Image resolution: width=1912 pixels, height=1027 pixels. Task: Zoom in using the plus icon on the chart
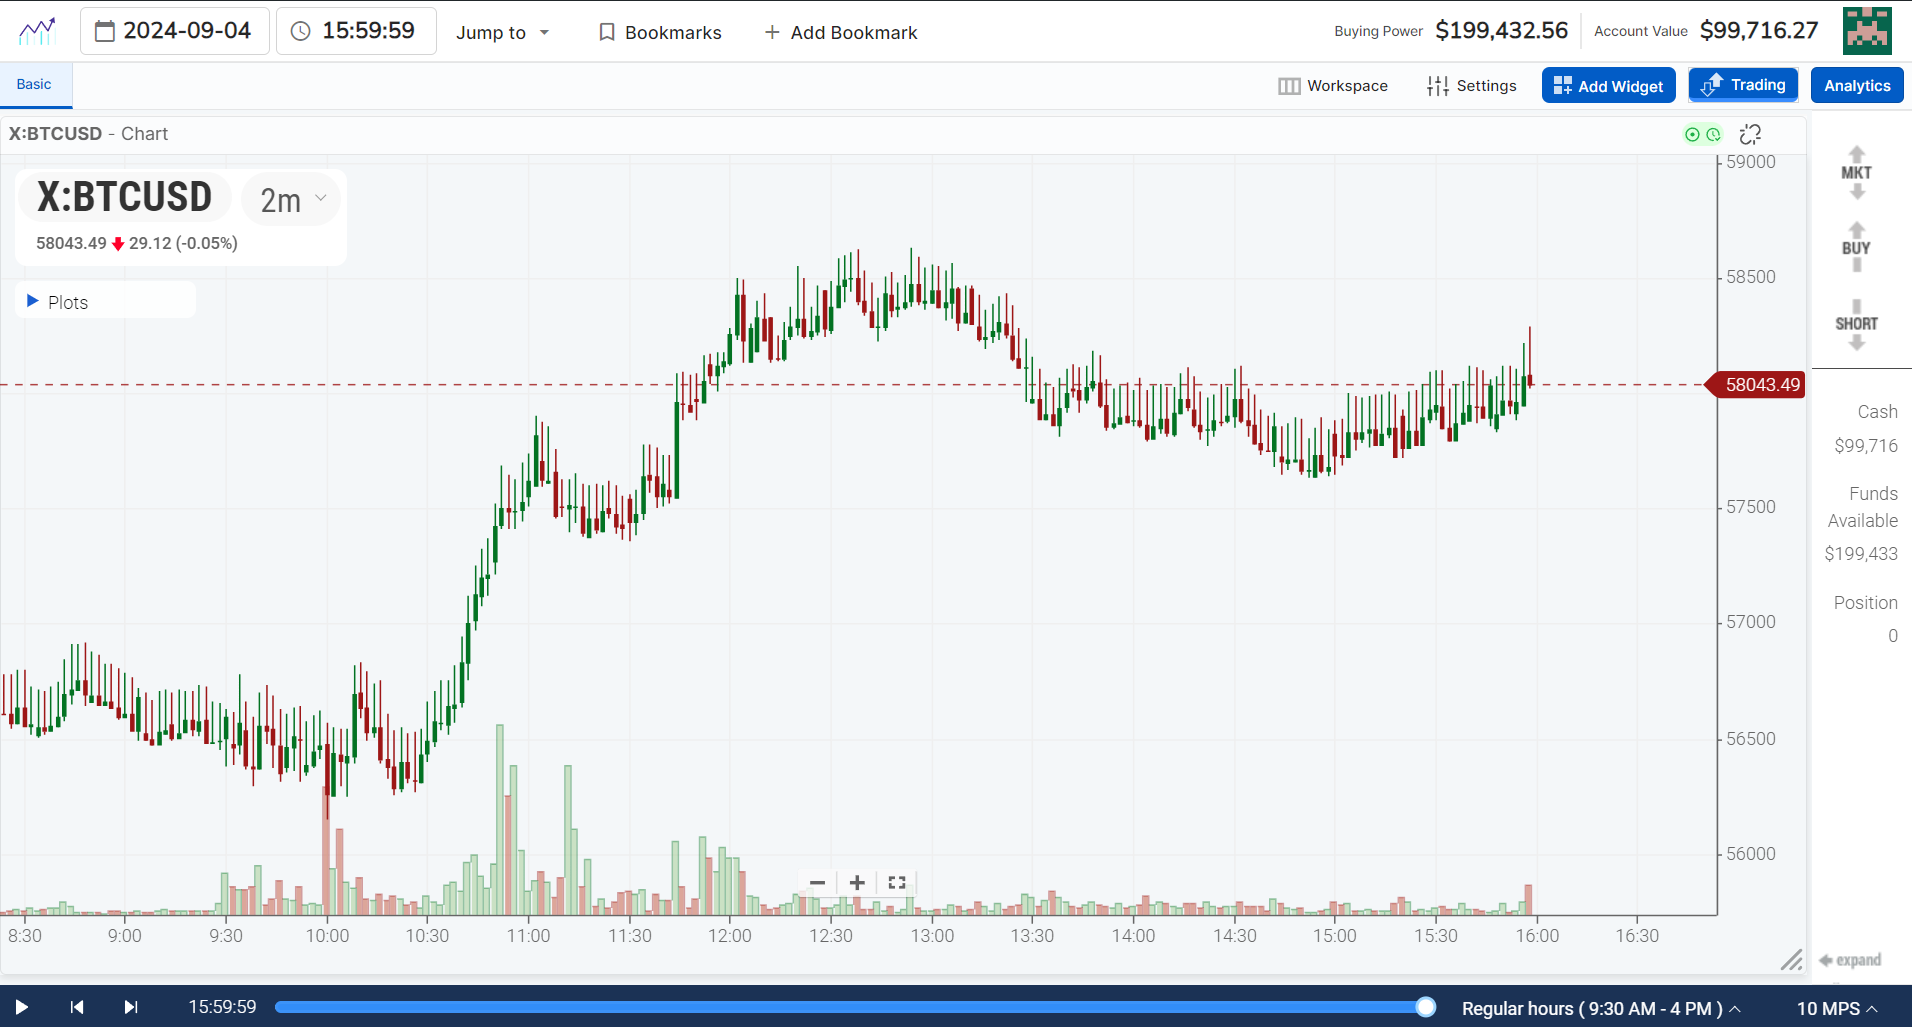tap(856, 882)
